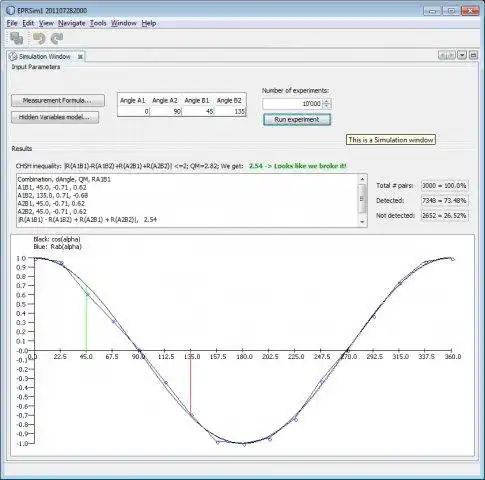Click the 'Black: cos(alpha)' legend text

pyautogui.click(x=57, y=239)
